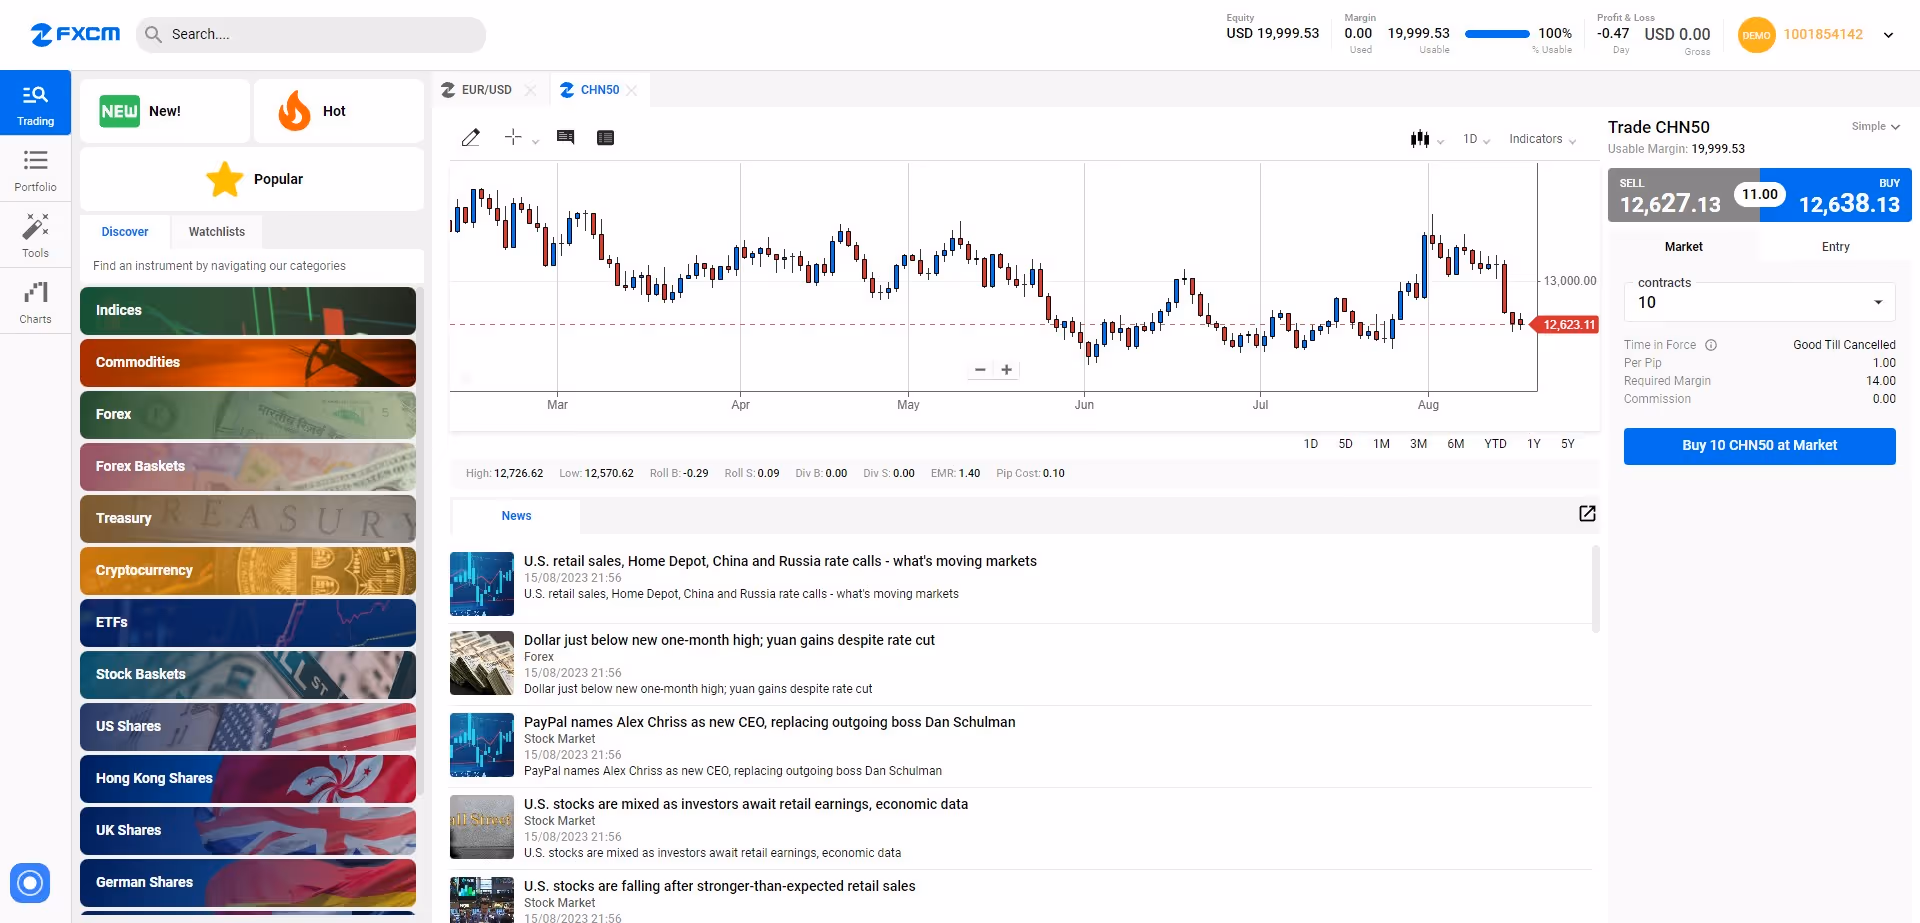Select the pencil drawing tool
This screenshot has width=1920, height=923.
point(470,138)
